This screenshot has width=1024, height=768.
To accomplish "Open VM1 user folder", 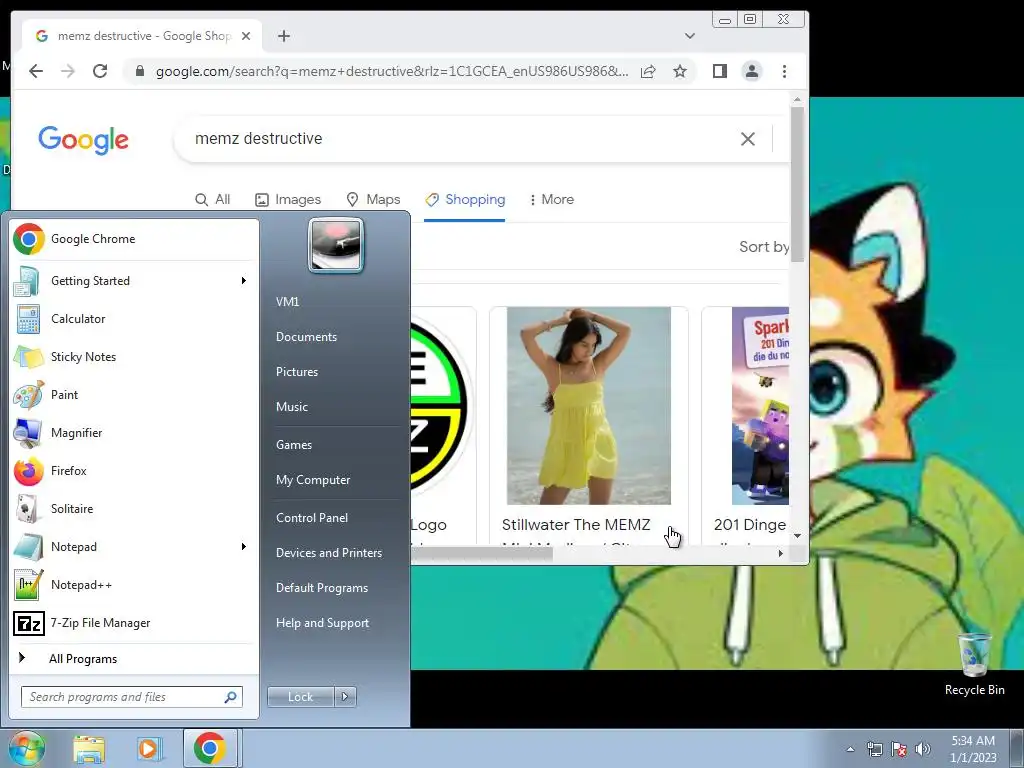I will (x=287, y=302).
